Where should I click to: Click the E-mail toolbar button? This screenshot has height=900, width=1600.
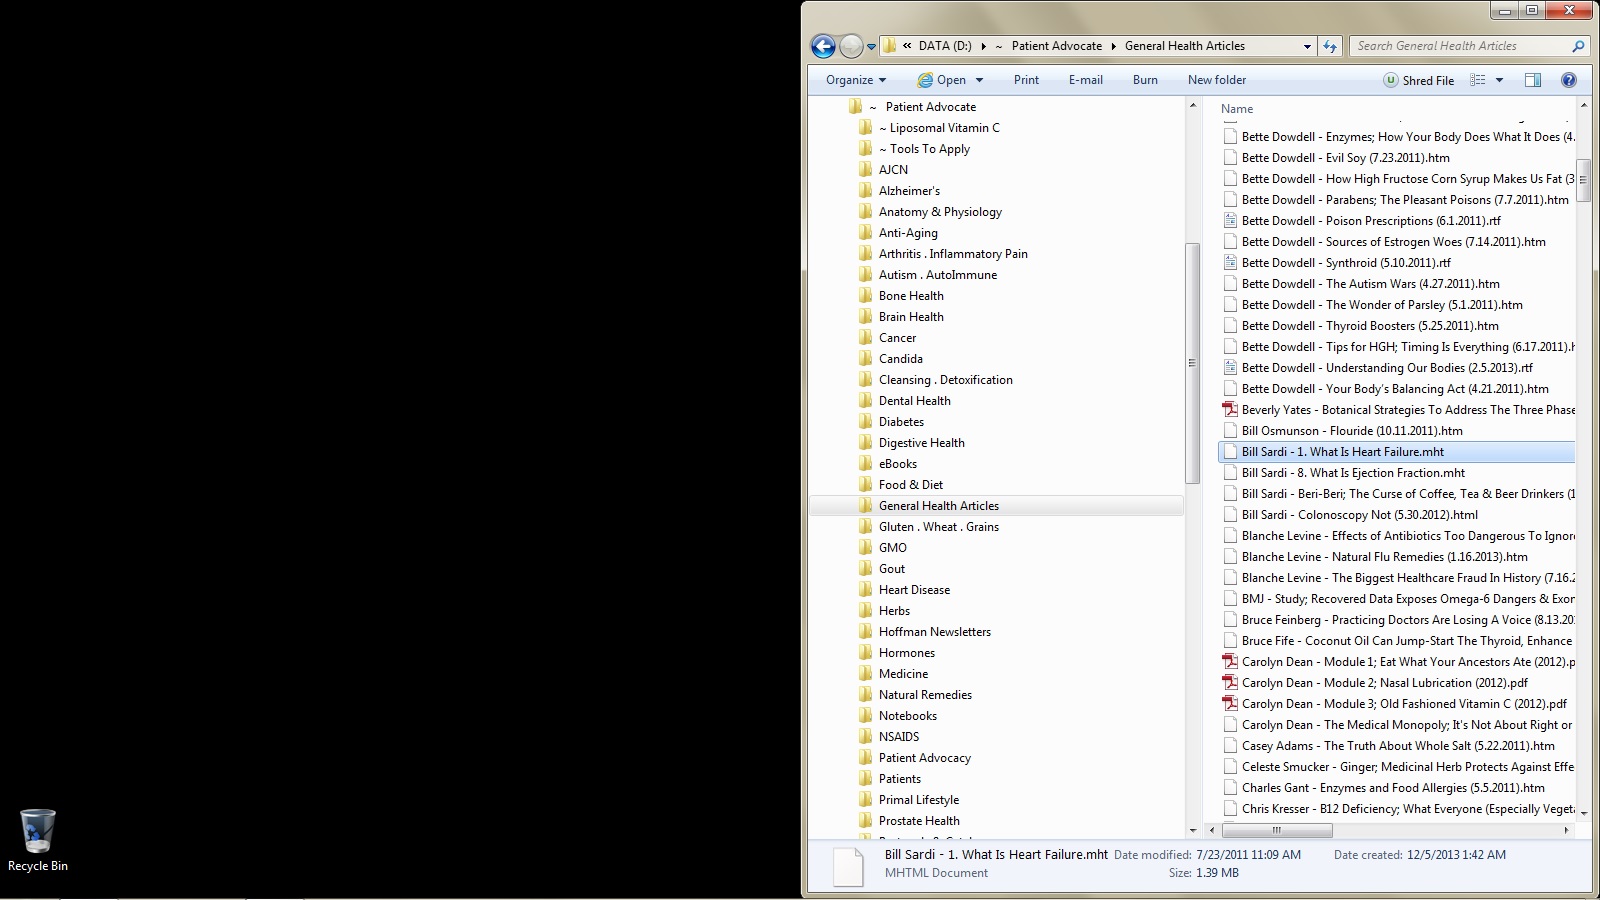(1085, 80)
